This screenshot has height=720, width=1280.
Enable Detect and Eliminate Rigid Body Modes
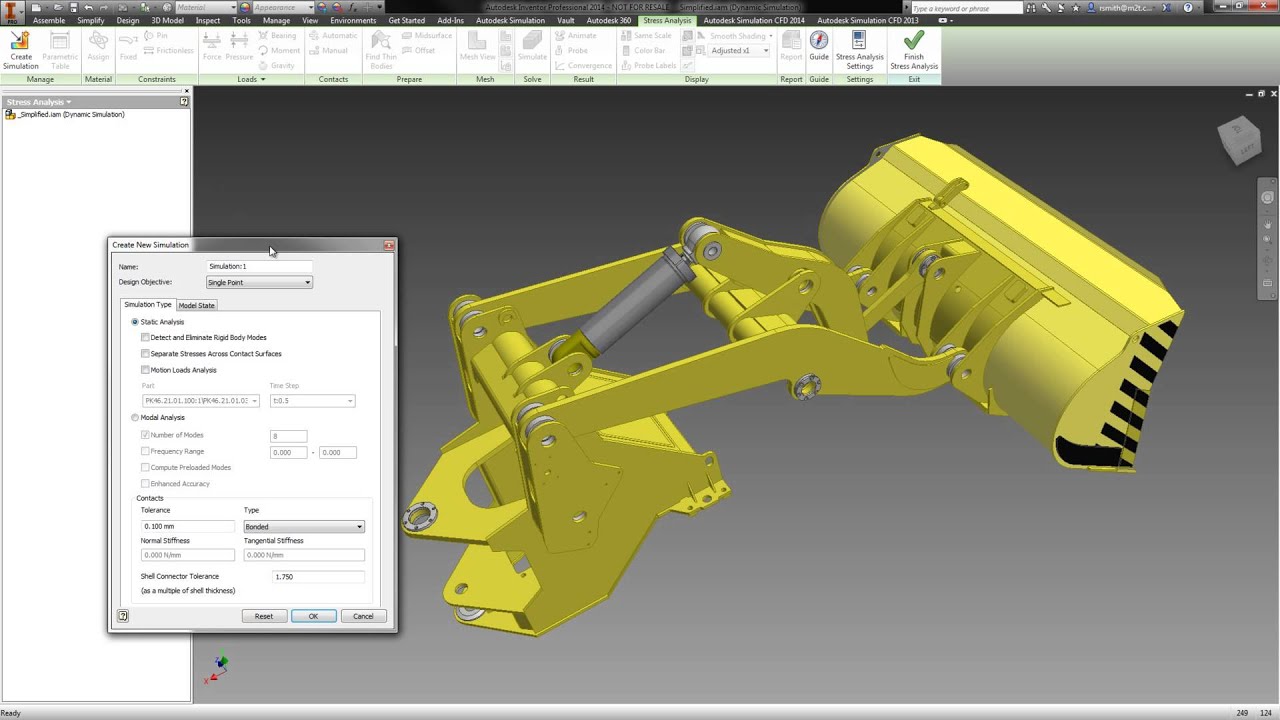pyautogui.click(x=145, y=337)
